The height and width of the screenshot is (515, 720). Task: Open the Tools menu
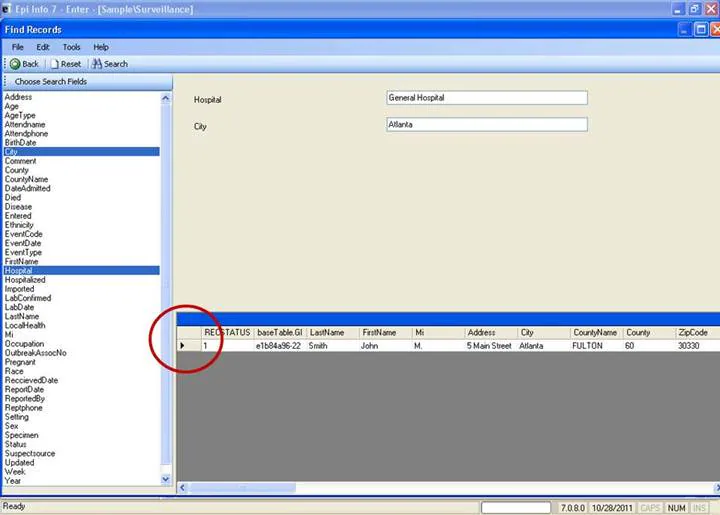tap(72, 47)
